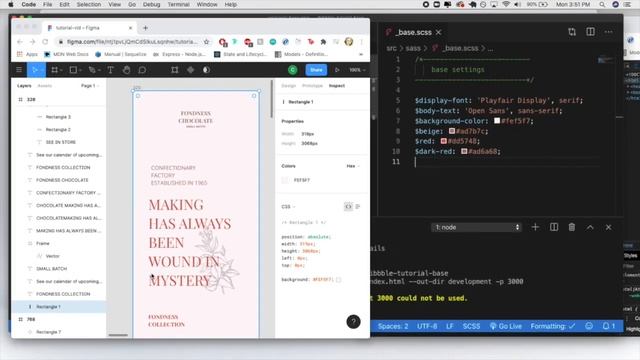Open the Page 1 dropdown in Figma
This screenshot has width=640, height=360.
pyautogui.click(x=90, y=86)
